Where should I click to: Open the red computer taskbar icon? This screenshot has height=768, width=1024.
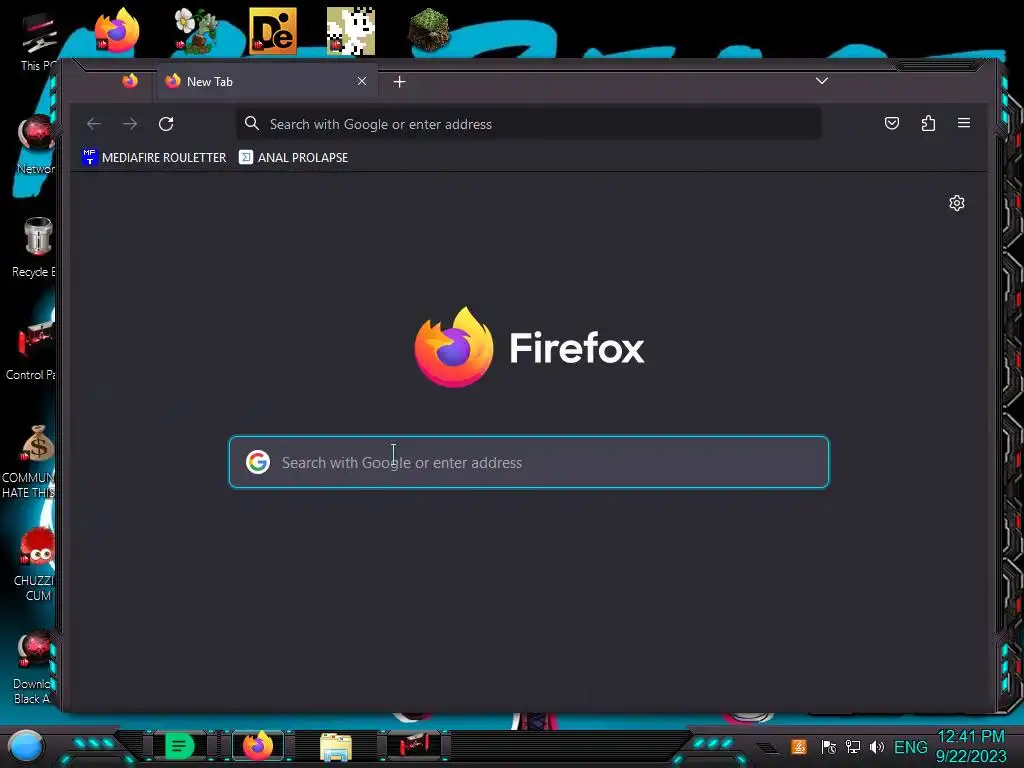tap(415, 744)
